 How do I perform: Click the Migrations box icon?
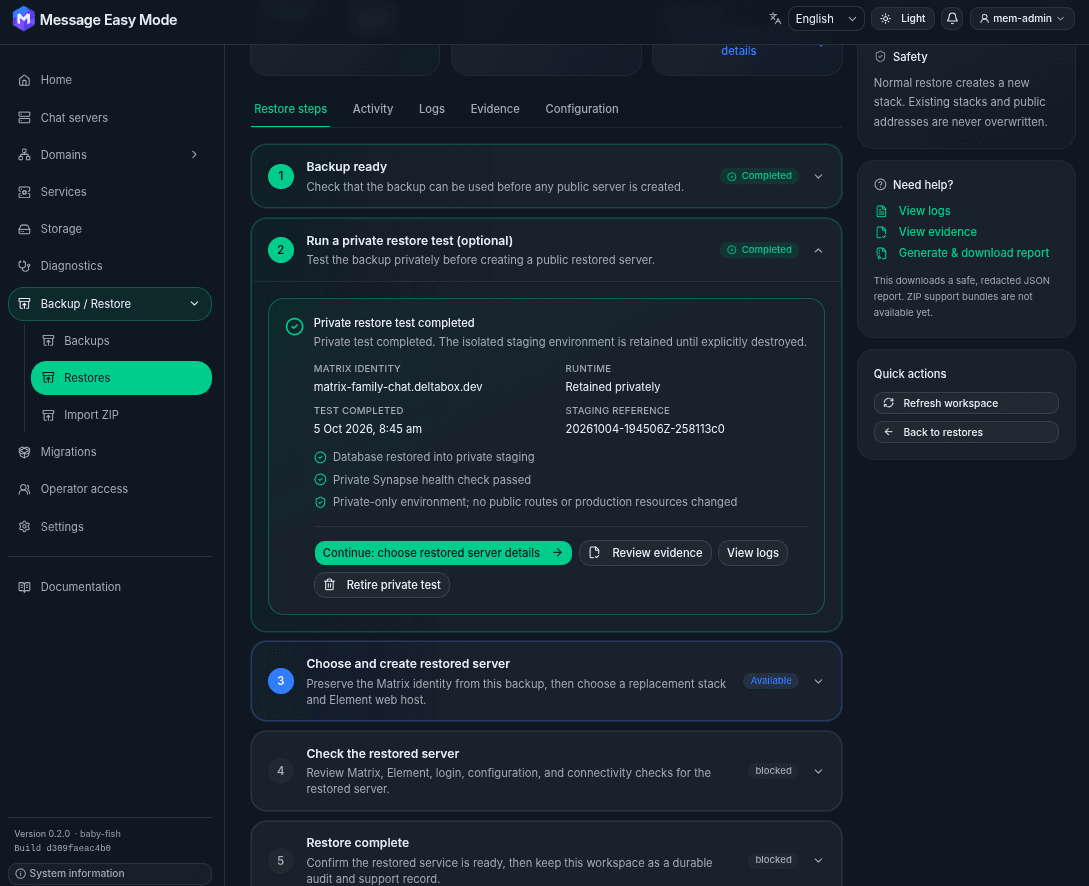(24, 452)
